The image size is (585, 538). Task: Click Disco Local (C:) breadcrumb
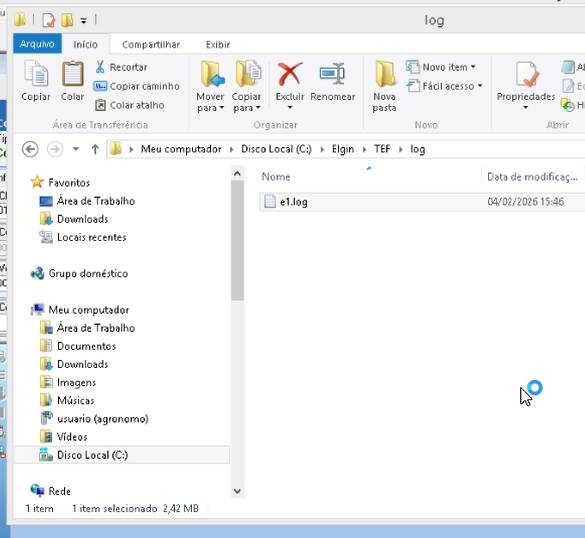click(x=276, y=149)
